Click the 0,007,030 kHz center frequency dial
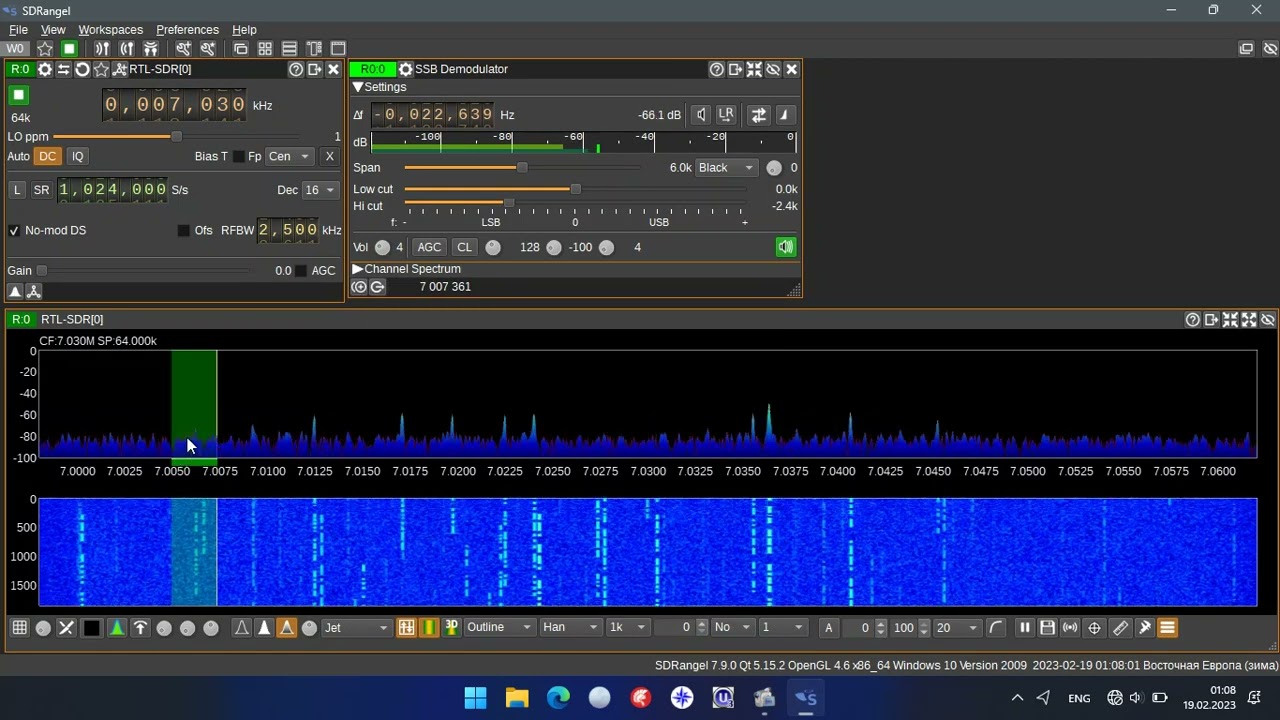The height and width of the screenshot is (720, 1280). click(175, 105)
